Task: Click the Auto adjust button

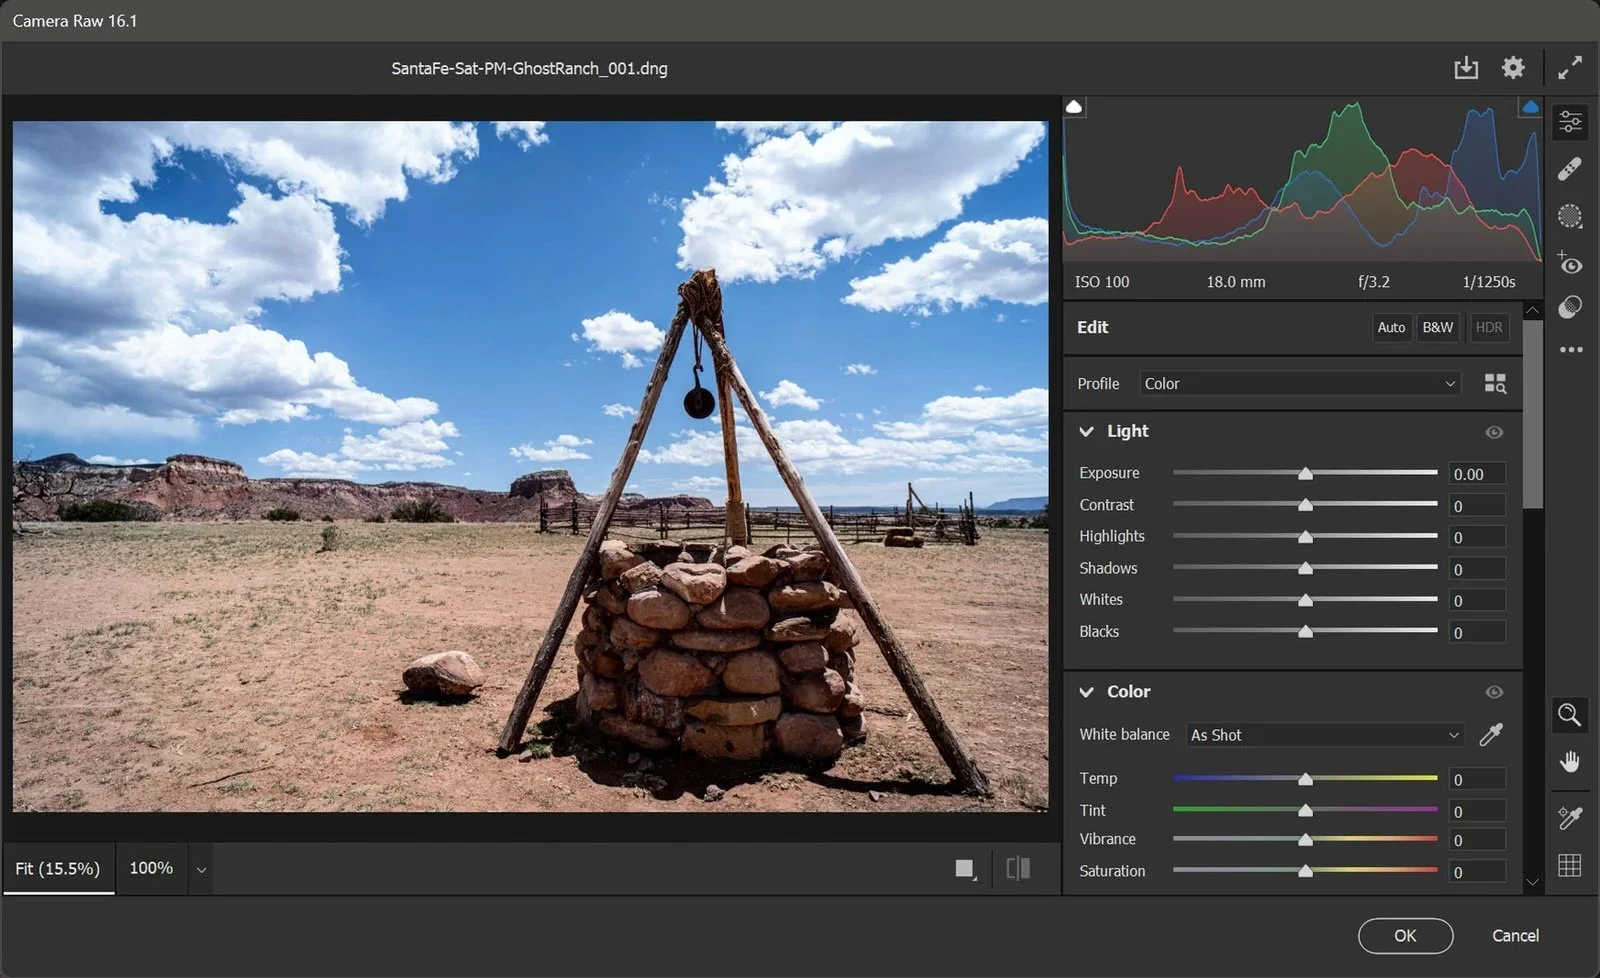Action: 1391,327
